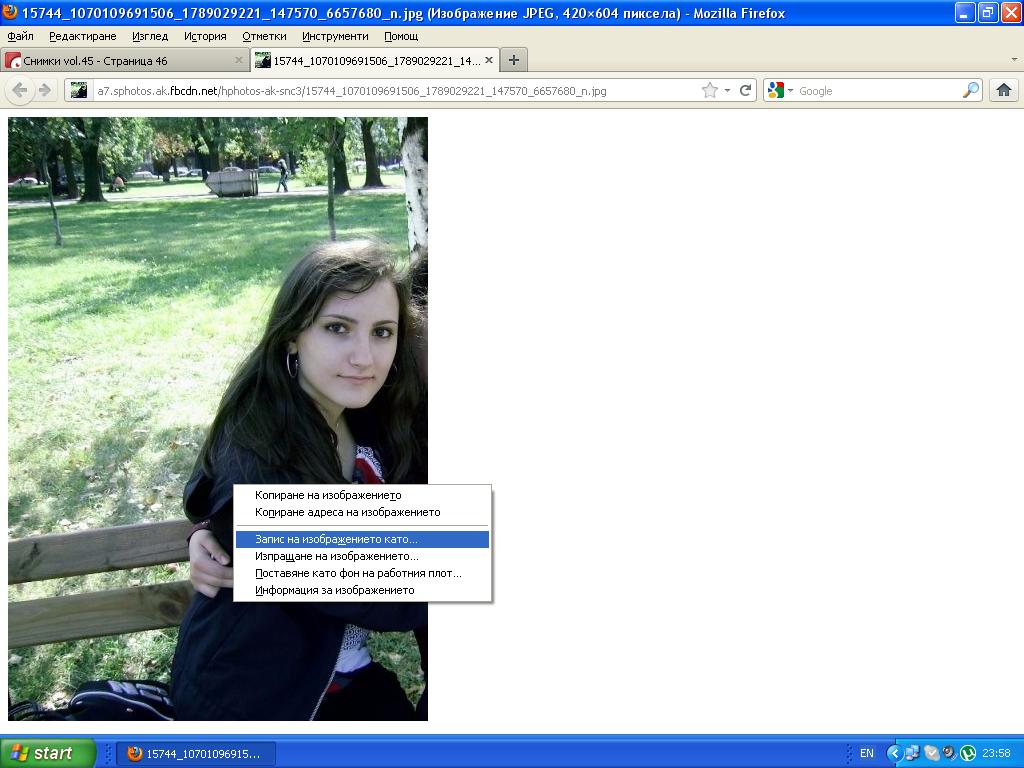Open the Отметки menu
The height and width of the screenshot is (768, 1024).
tap(264, 36)
